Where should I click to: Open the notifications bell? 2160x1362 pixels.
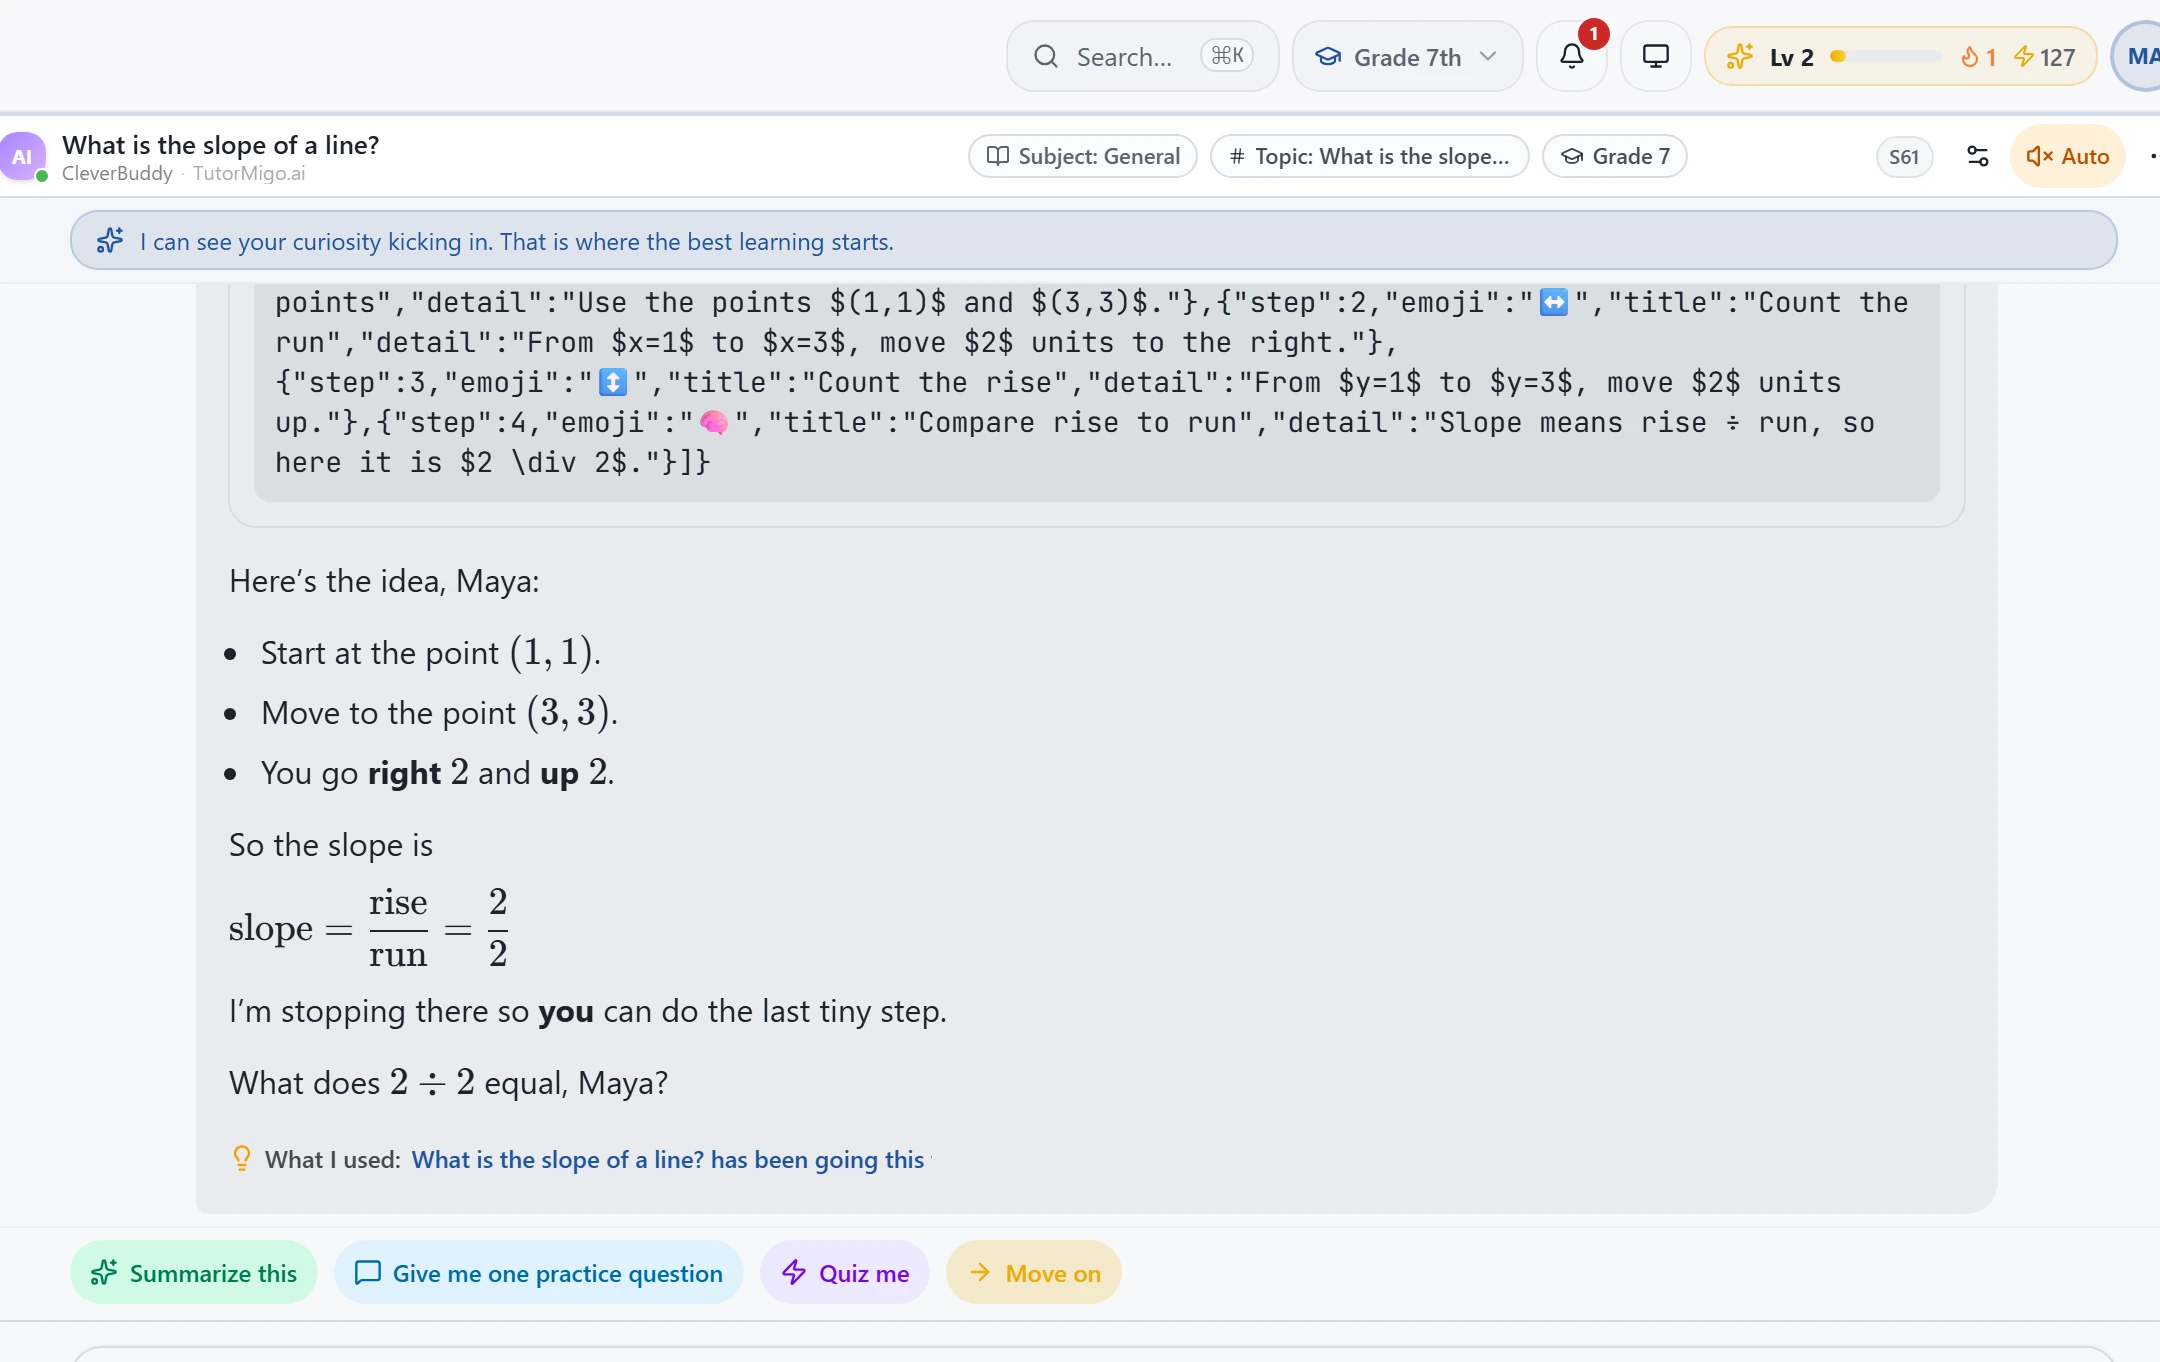coord(1571,57)
